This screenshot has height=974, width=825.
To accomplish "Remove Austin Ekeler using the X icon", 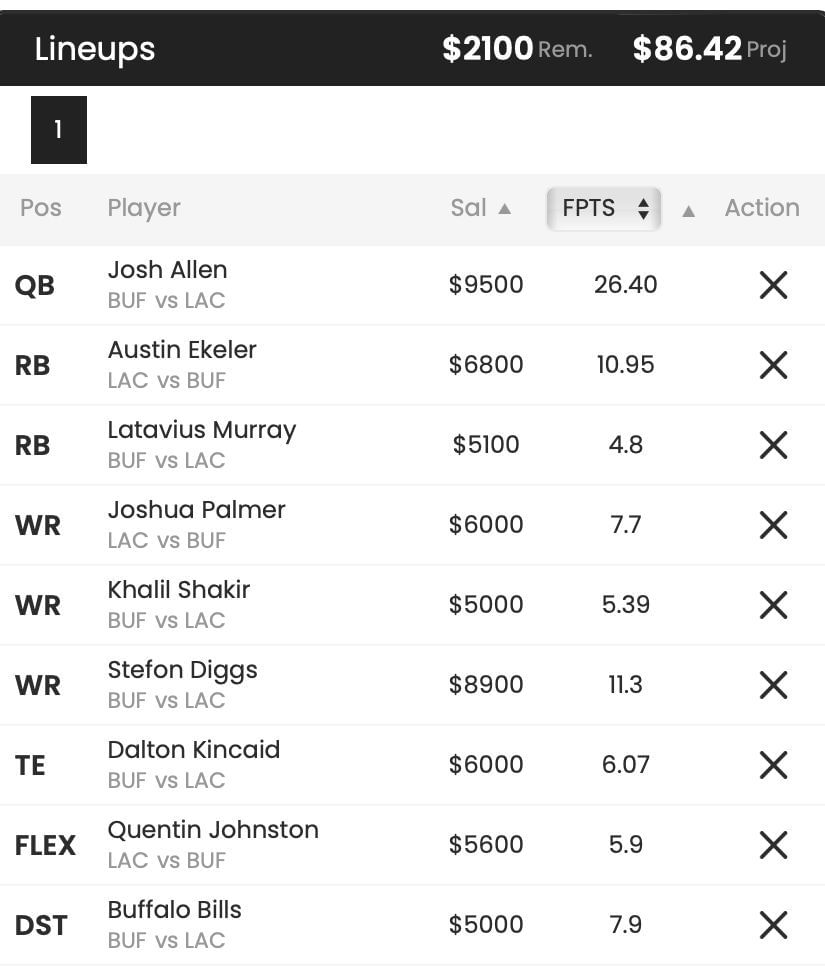I will [x=773, y=365].
